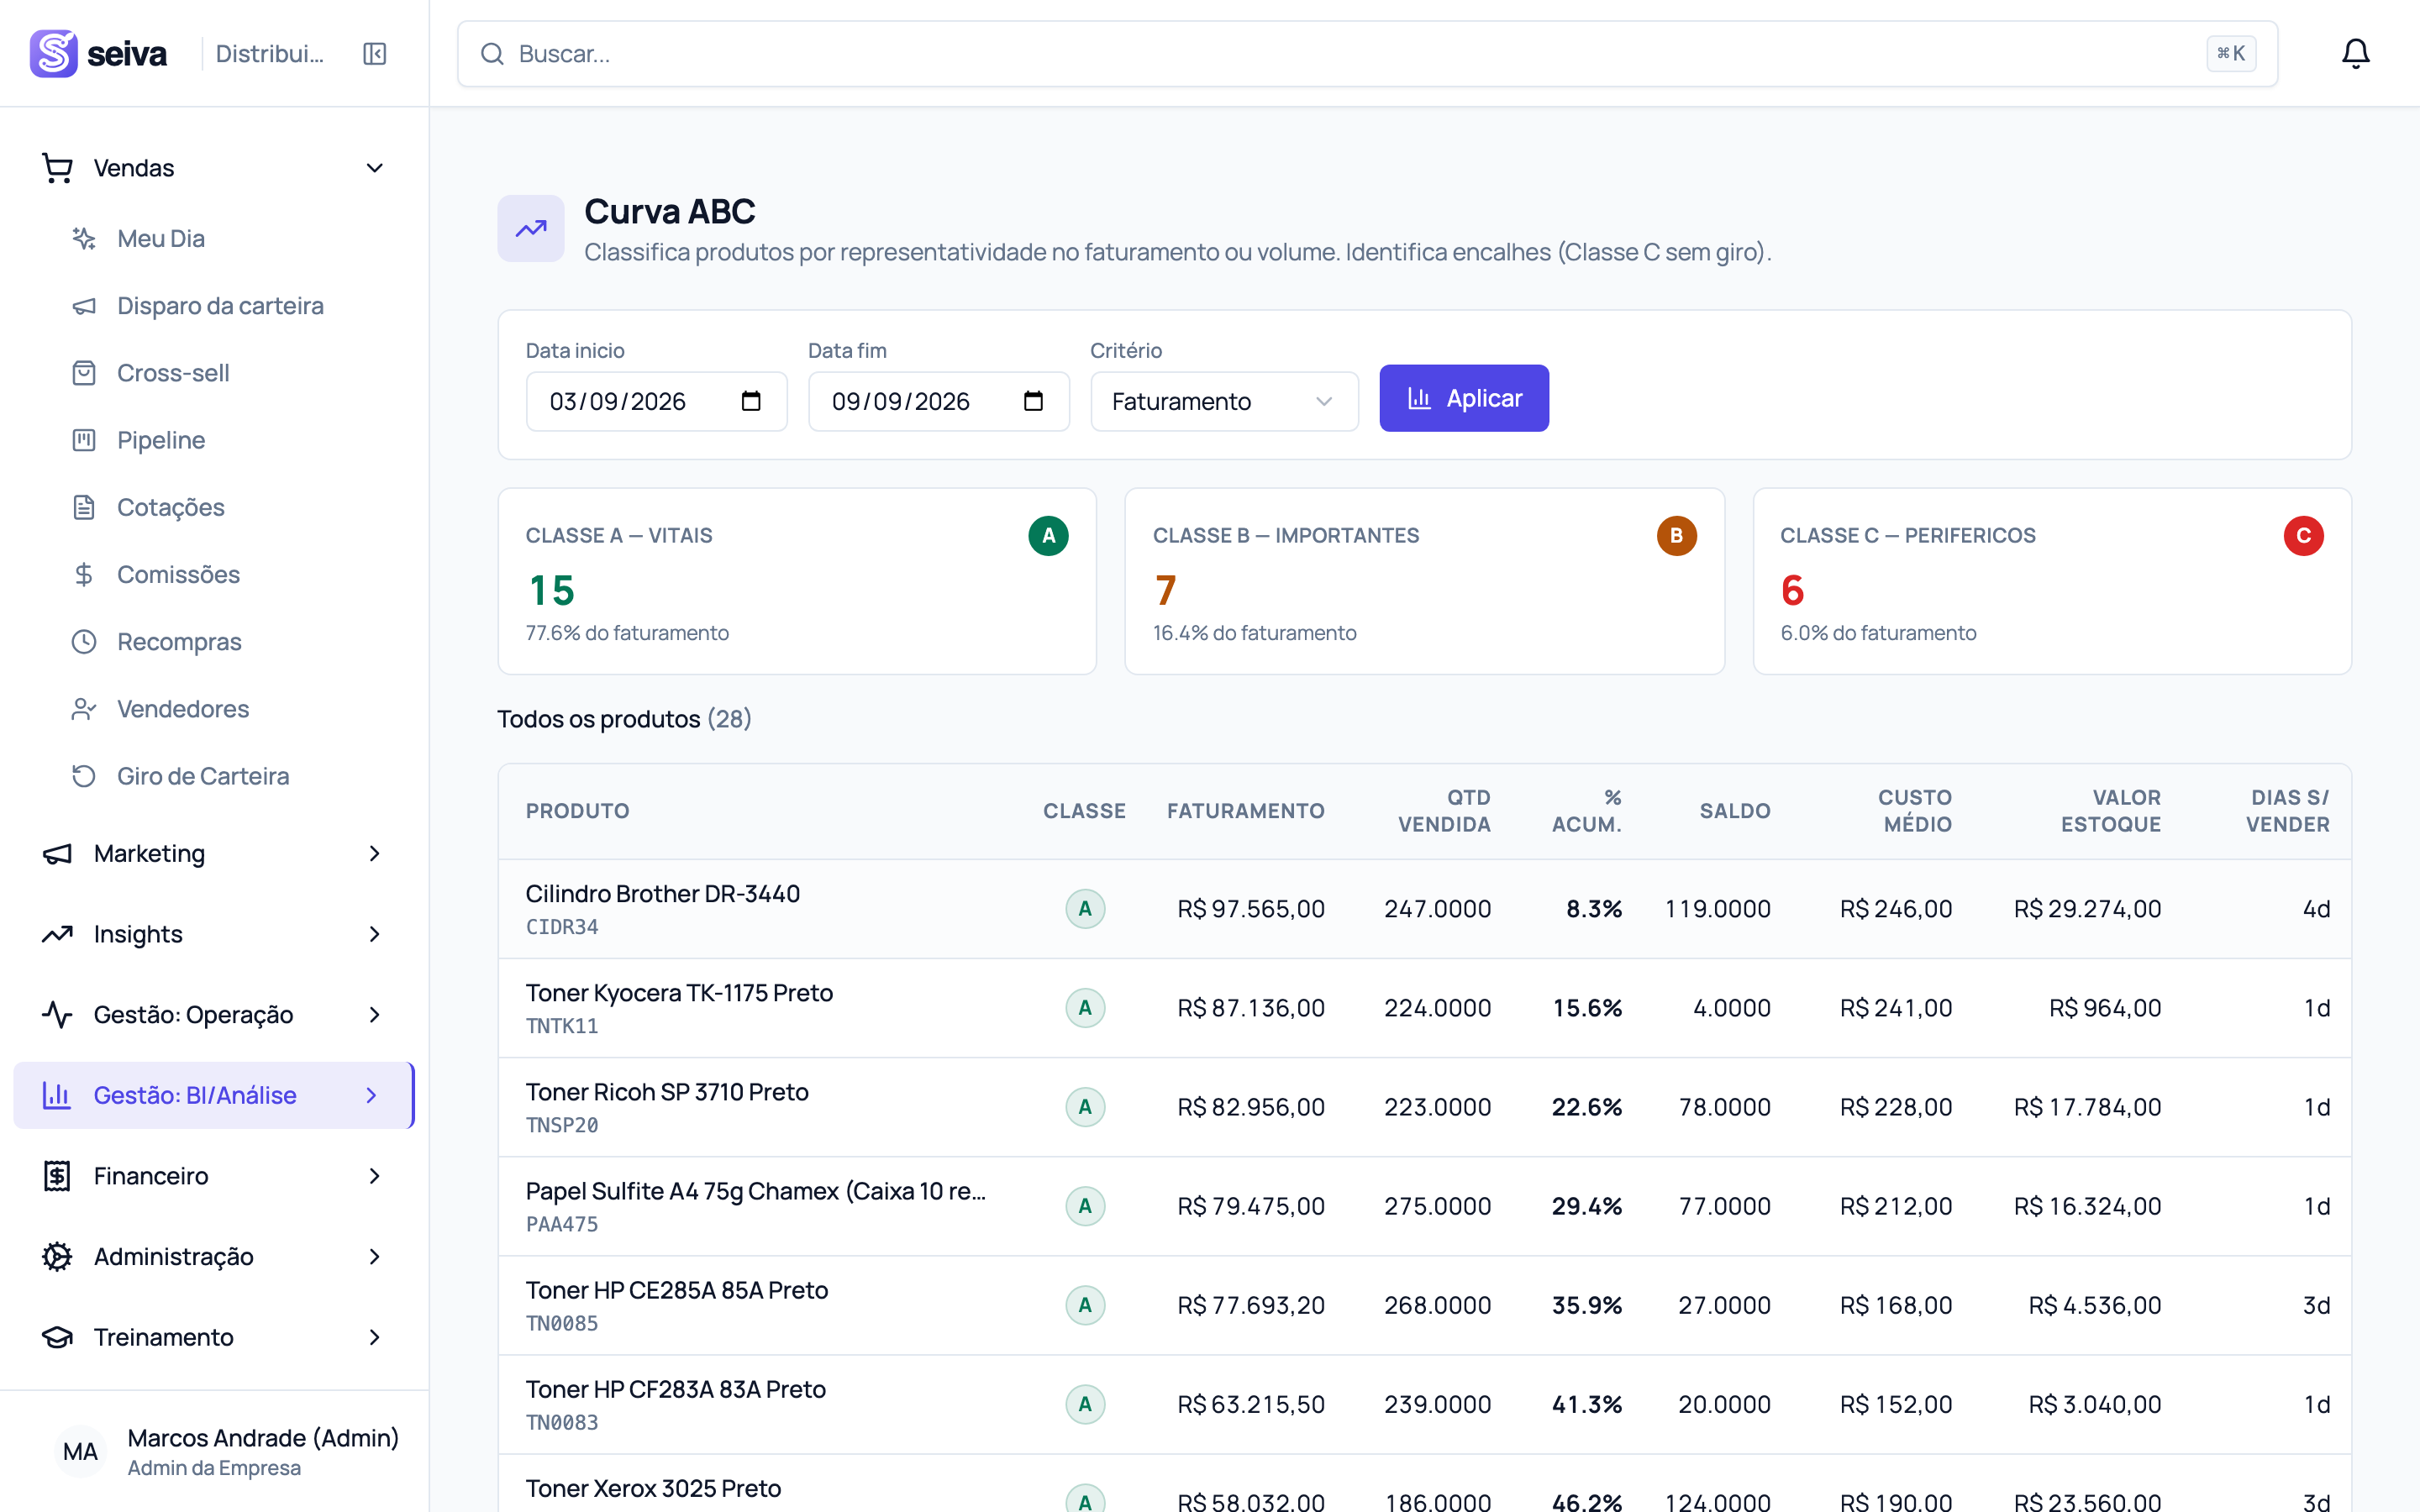The height and width of the screenshot is (1512, 2420).
Task: Click the search magnifier icon
Action: click(x=492, y=54)
